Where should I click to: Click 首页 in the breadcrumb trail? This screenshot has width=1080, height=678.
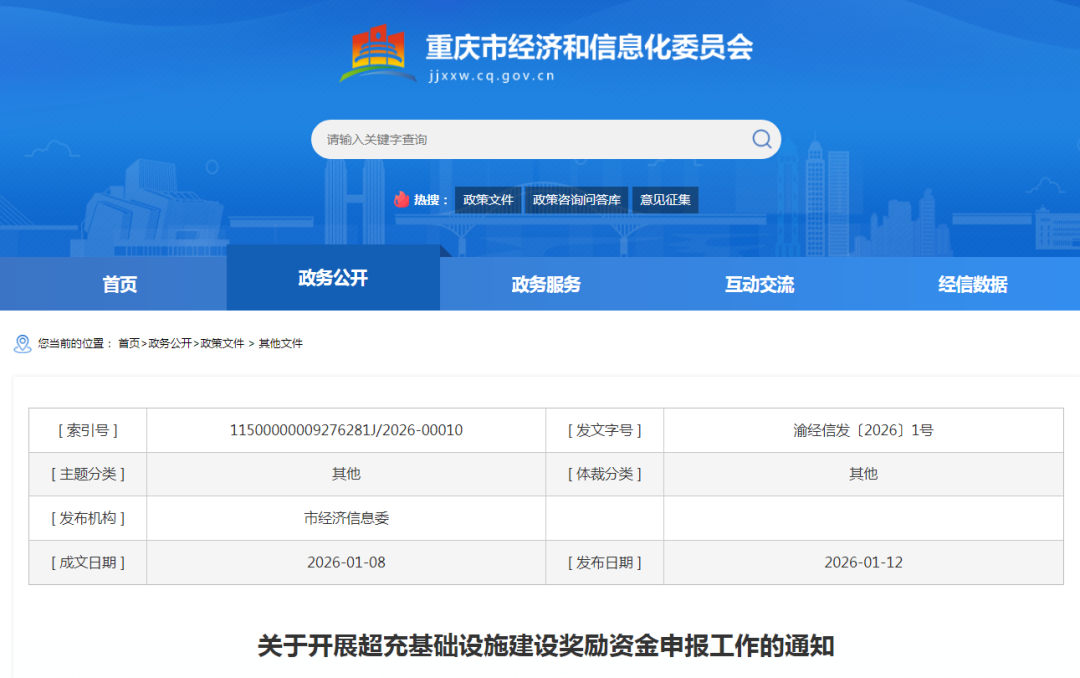tap(129, 344)
